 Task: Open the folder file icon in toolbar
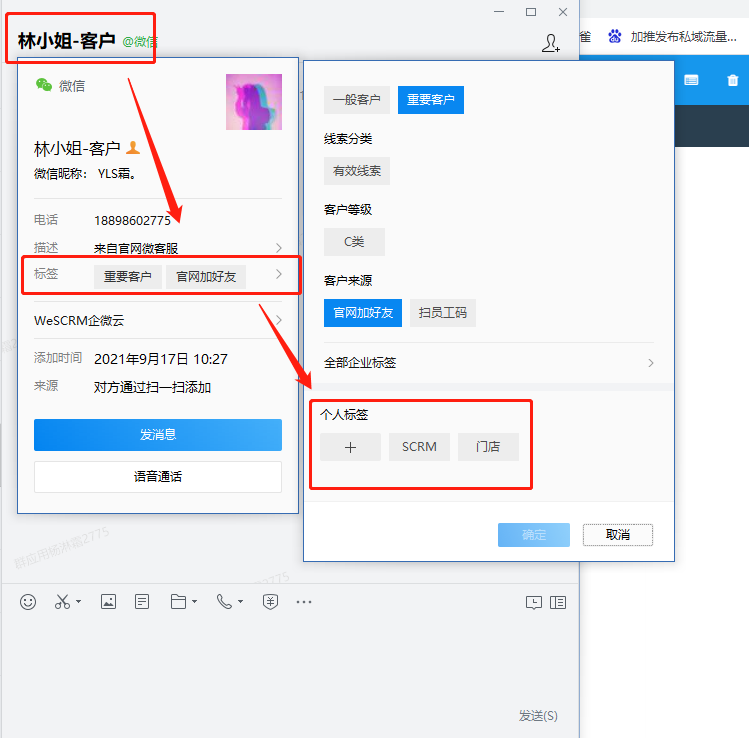[x=178, y=602]
